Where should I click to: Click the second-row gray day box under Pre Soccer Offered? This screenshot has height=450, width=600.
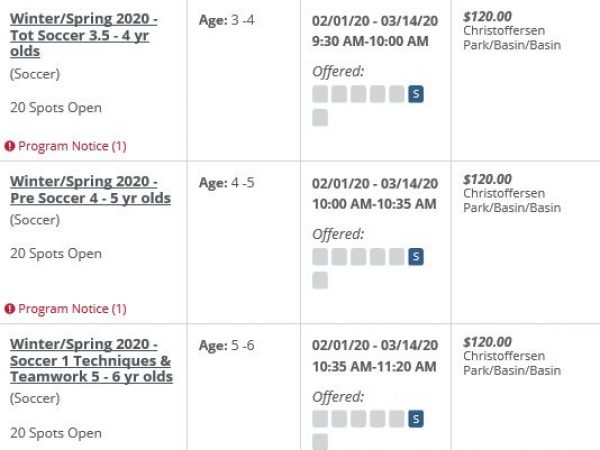(320, 280)
